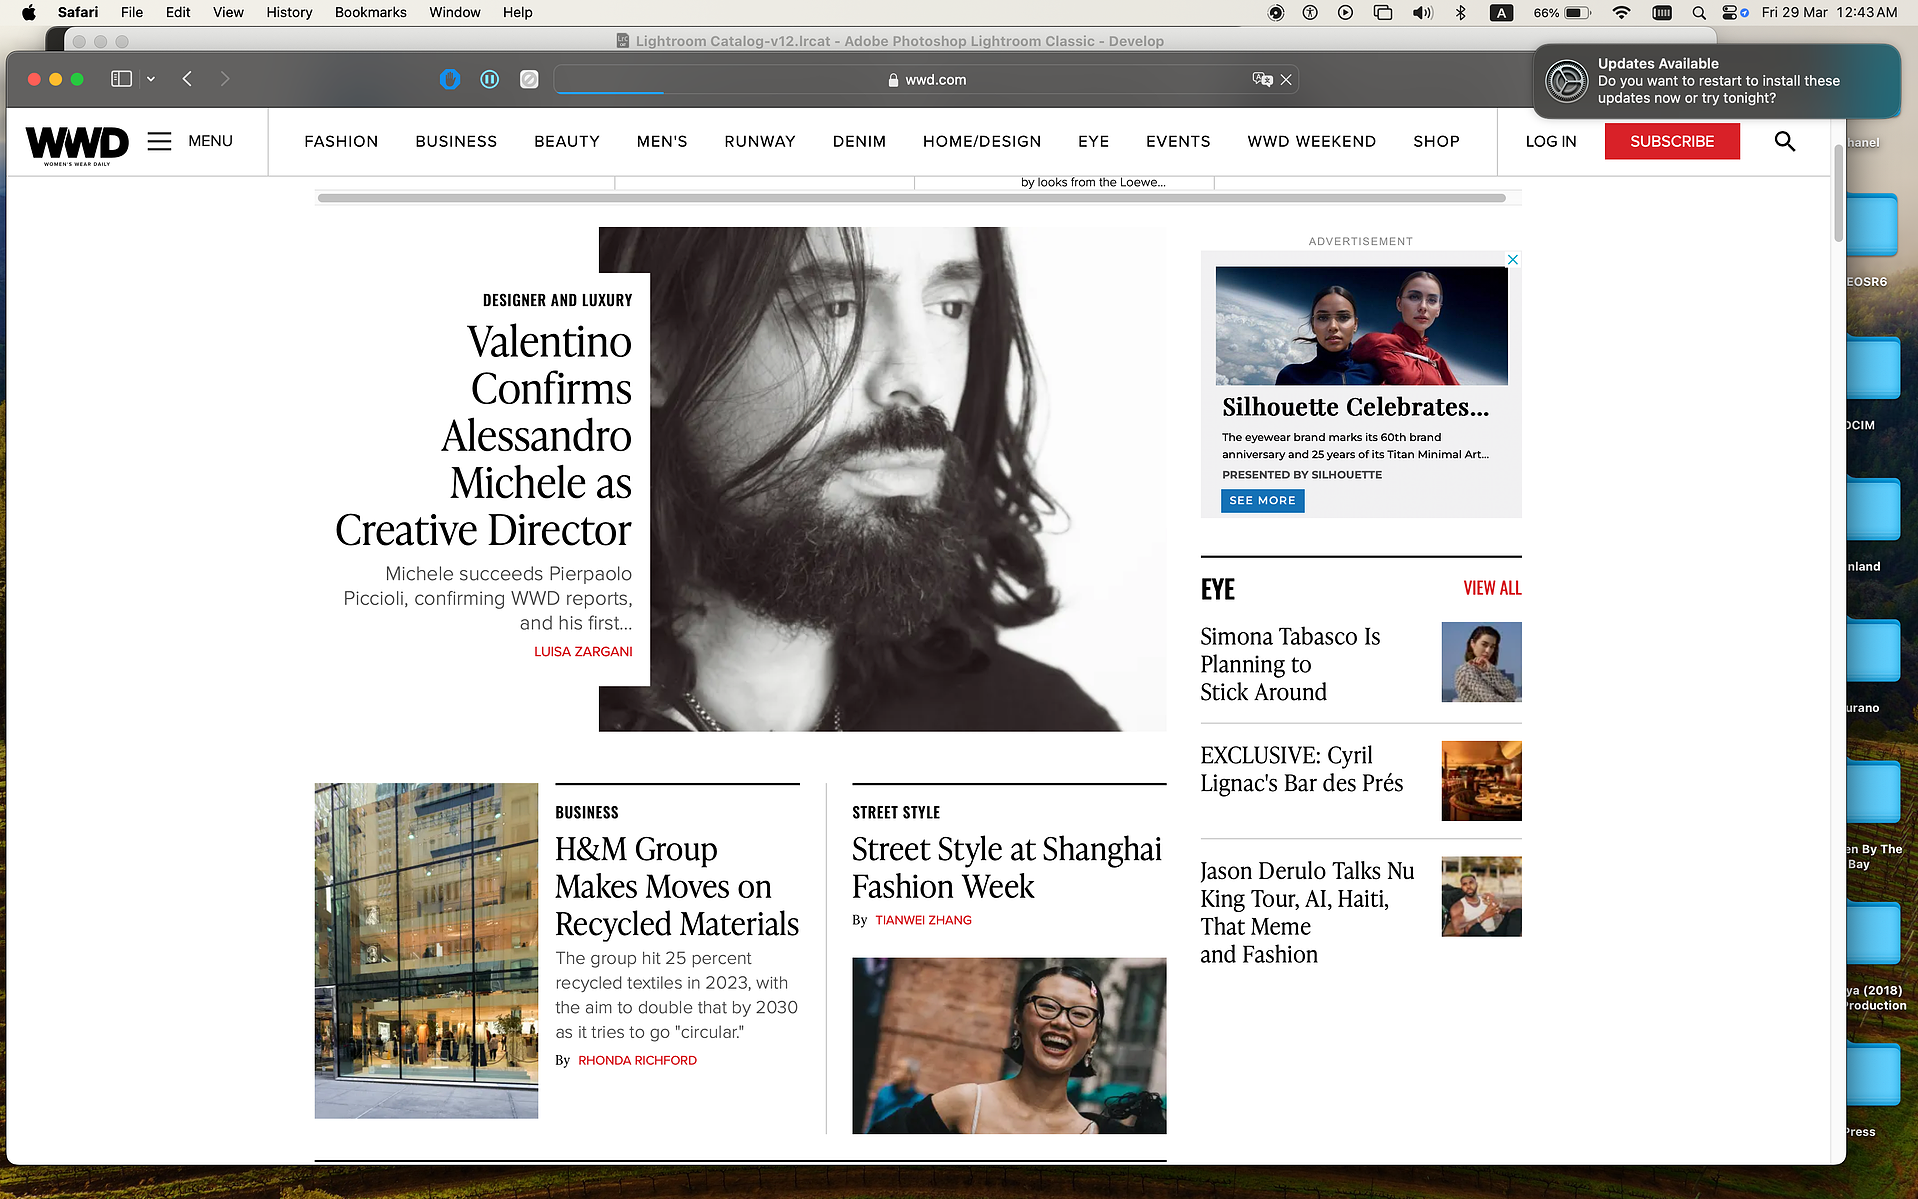Screen dimensions: 1918x1199
Task: Click VIEW ALL in the EYE section
Action: 1492,588
